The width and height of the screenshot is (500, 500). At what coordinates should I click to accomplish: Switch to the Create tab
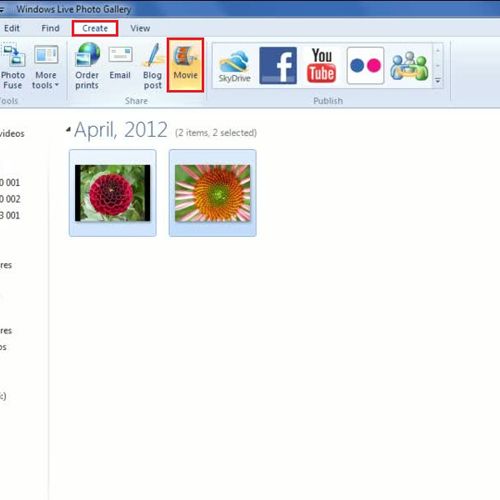tap(95, 28)
